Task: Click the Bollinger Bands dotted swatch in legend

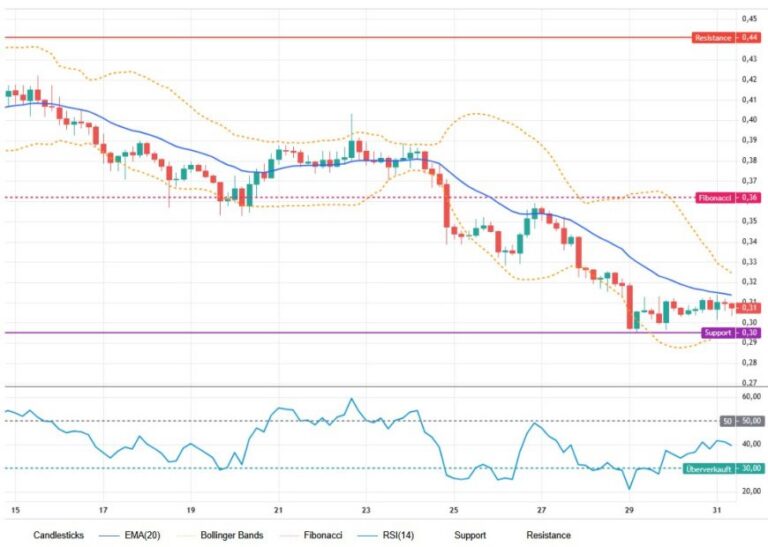Action: [x=186, y=536]
